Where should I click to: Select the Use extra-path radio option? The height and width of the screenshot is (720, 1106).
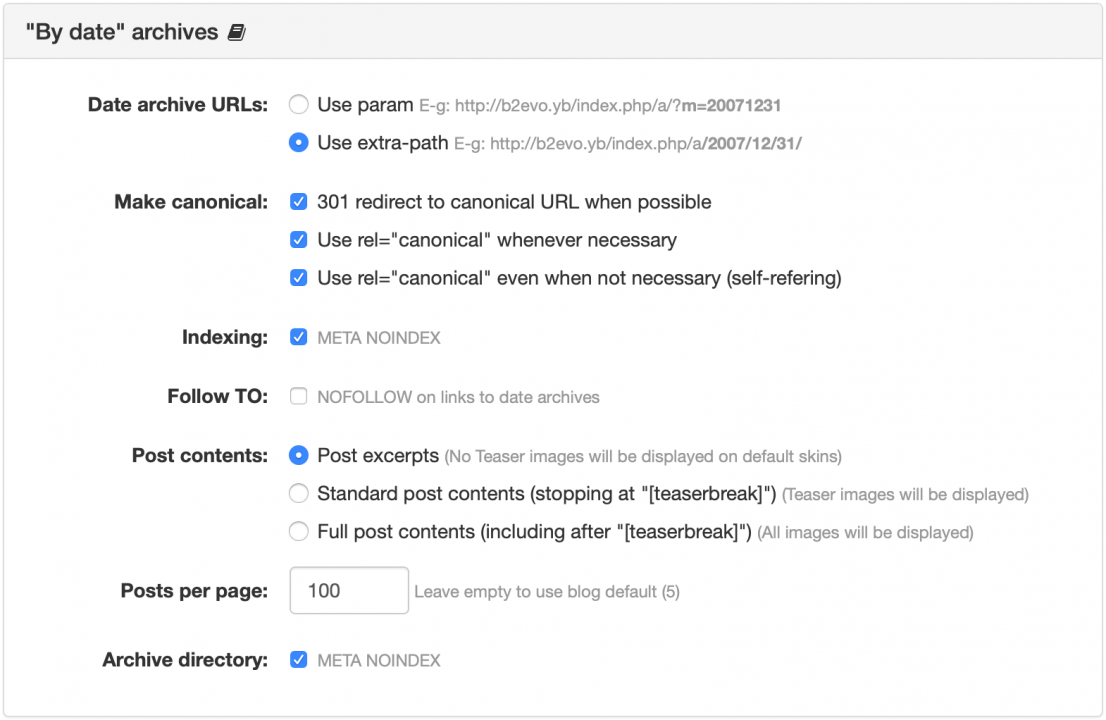tap(298, 142)
